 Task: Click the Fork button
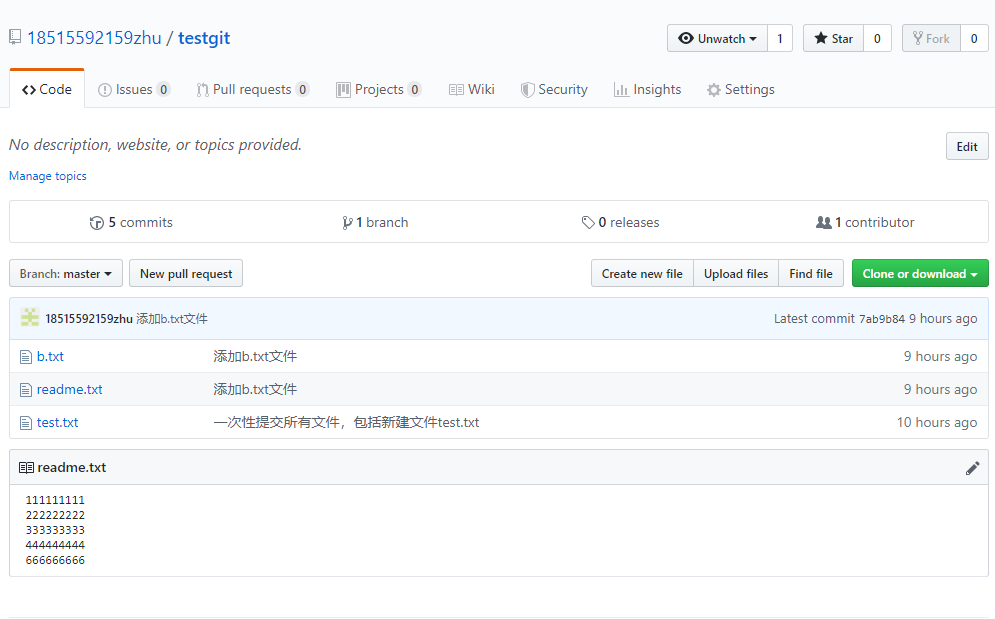click(932, 38)
